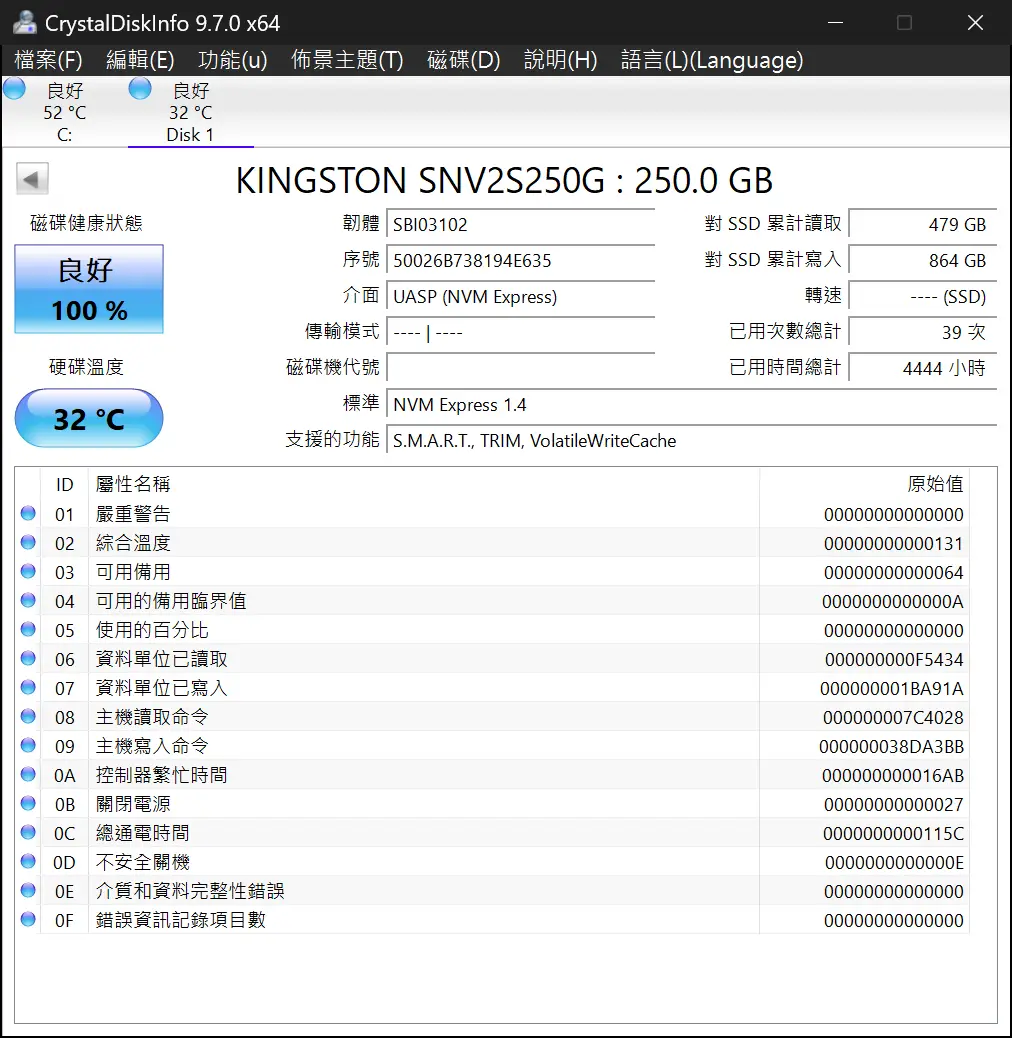Click the transfer mode field ---- | ----
This screenshot has height=1038, width=1012.
pyautogui.click(x=521, y=332)
